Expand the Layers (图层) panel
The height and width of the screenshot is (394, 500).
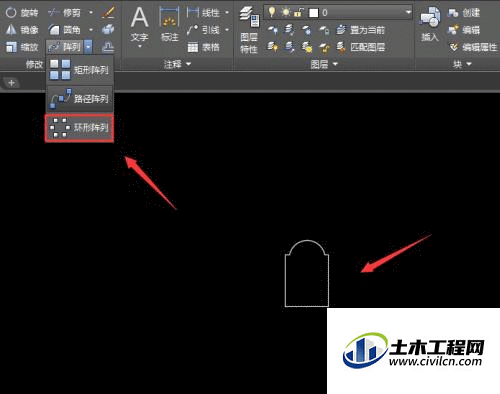(x=324, y=64)
